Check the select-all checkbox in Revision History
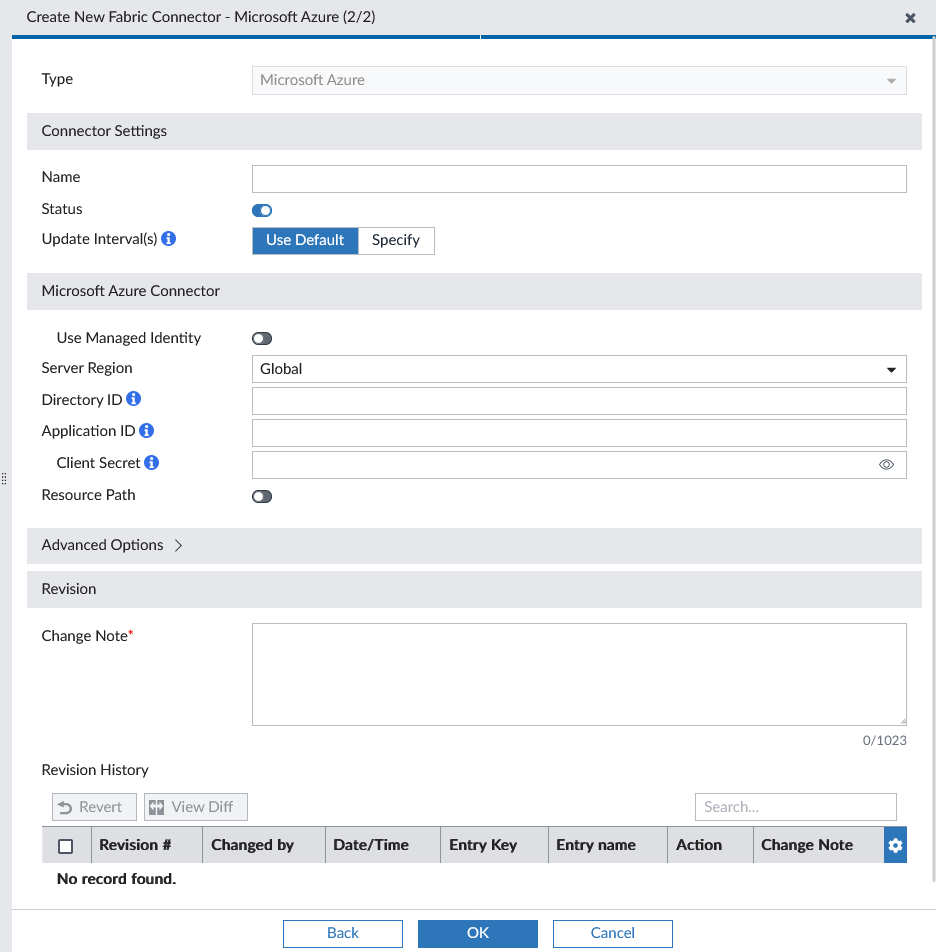 pyautogui.click(x=65, y=845)
